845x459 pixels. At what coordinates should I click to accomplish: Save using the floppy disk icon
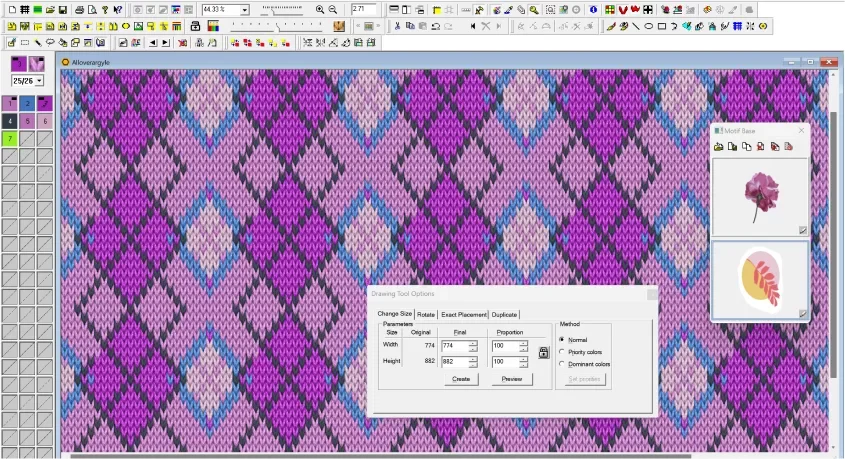(x=63, y=10)
